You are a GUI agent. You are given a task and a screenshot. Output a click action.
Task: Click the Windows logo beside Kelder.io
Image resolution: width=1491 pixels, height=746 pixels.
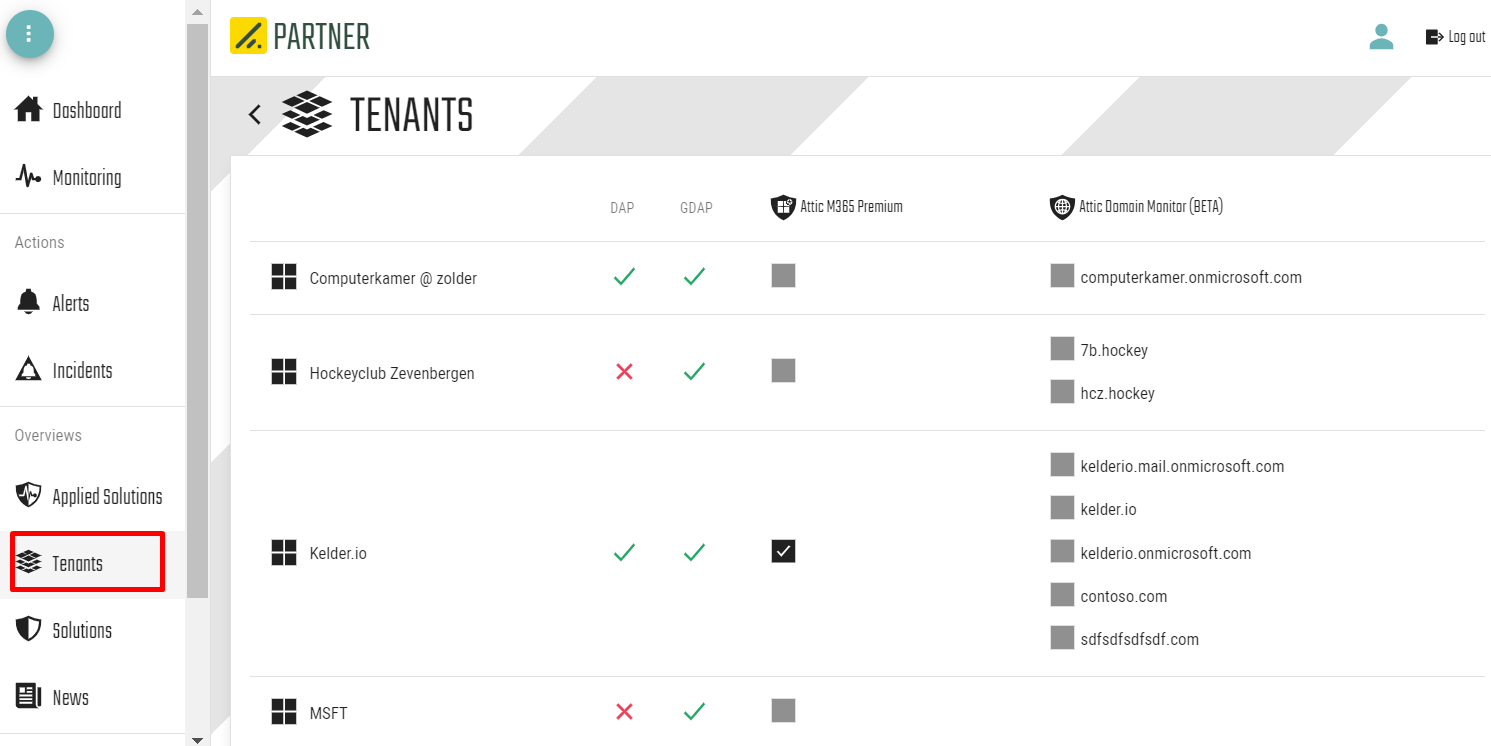(284, 552)
